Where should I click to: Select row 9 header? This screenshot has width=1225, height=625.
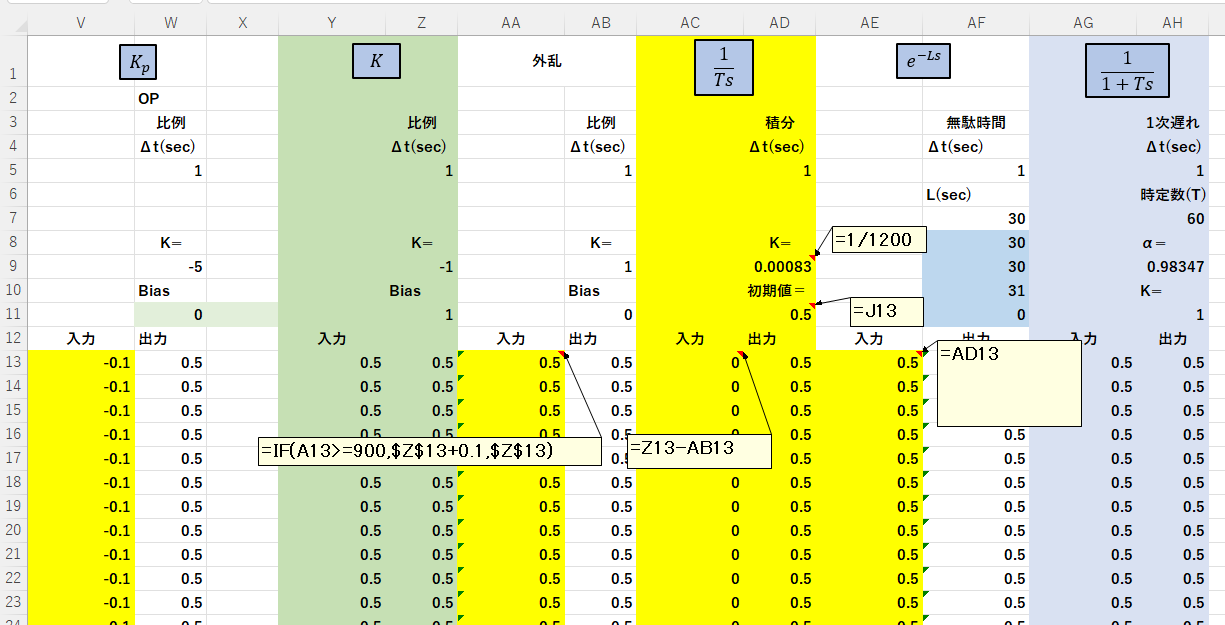tap(12, 267)
